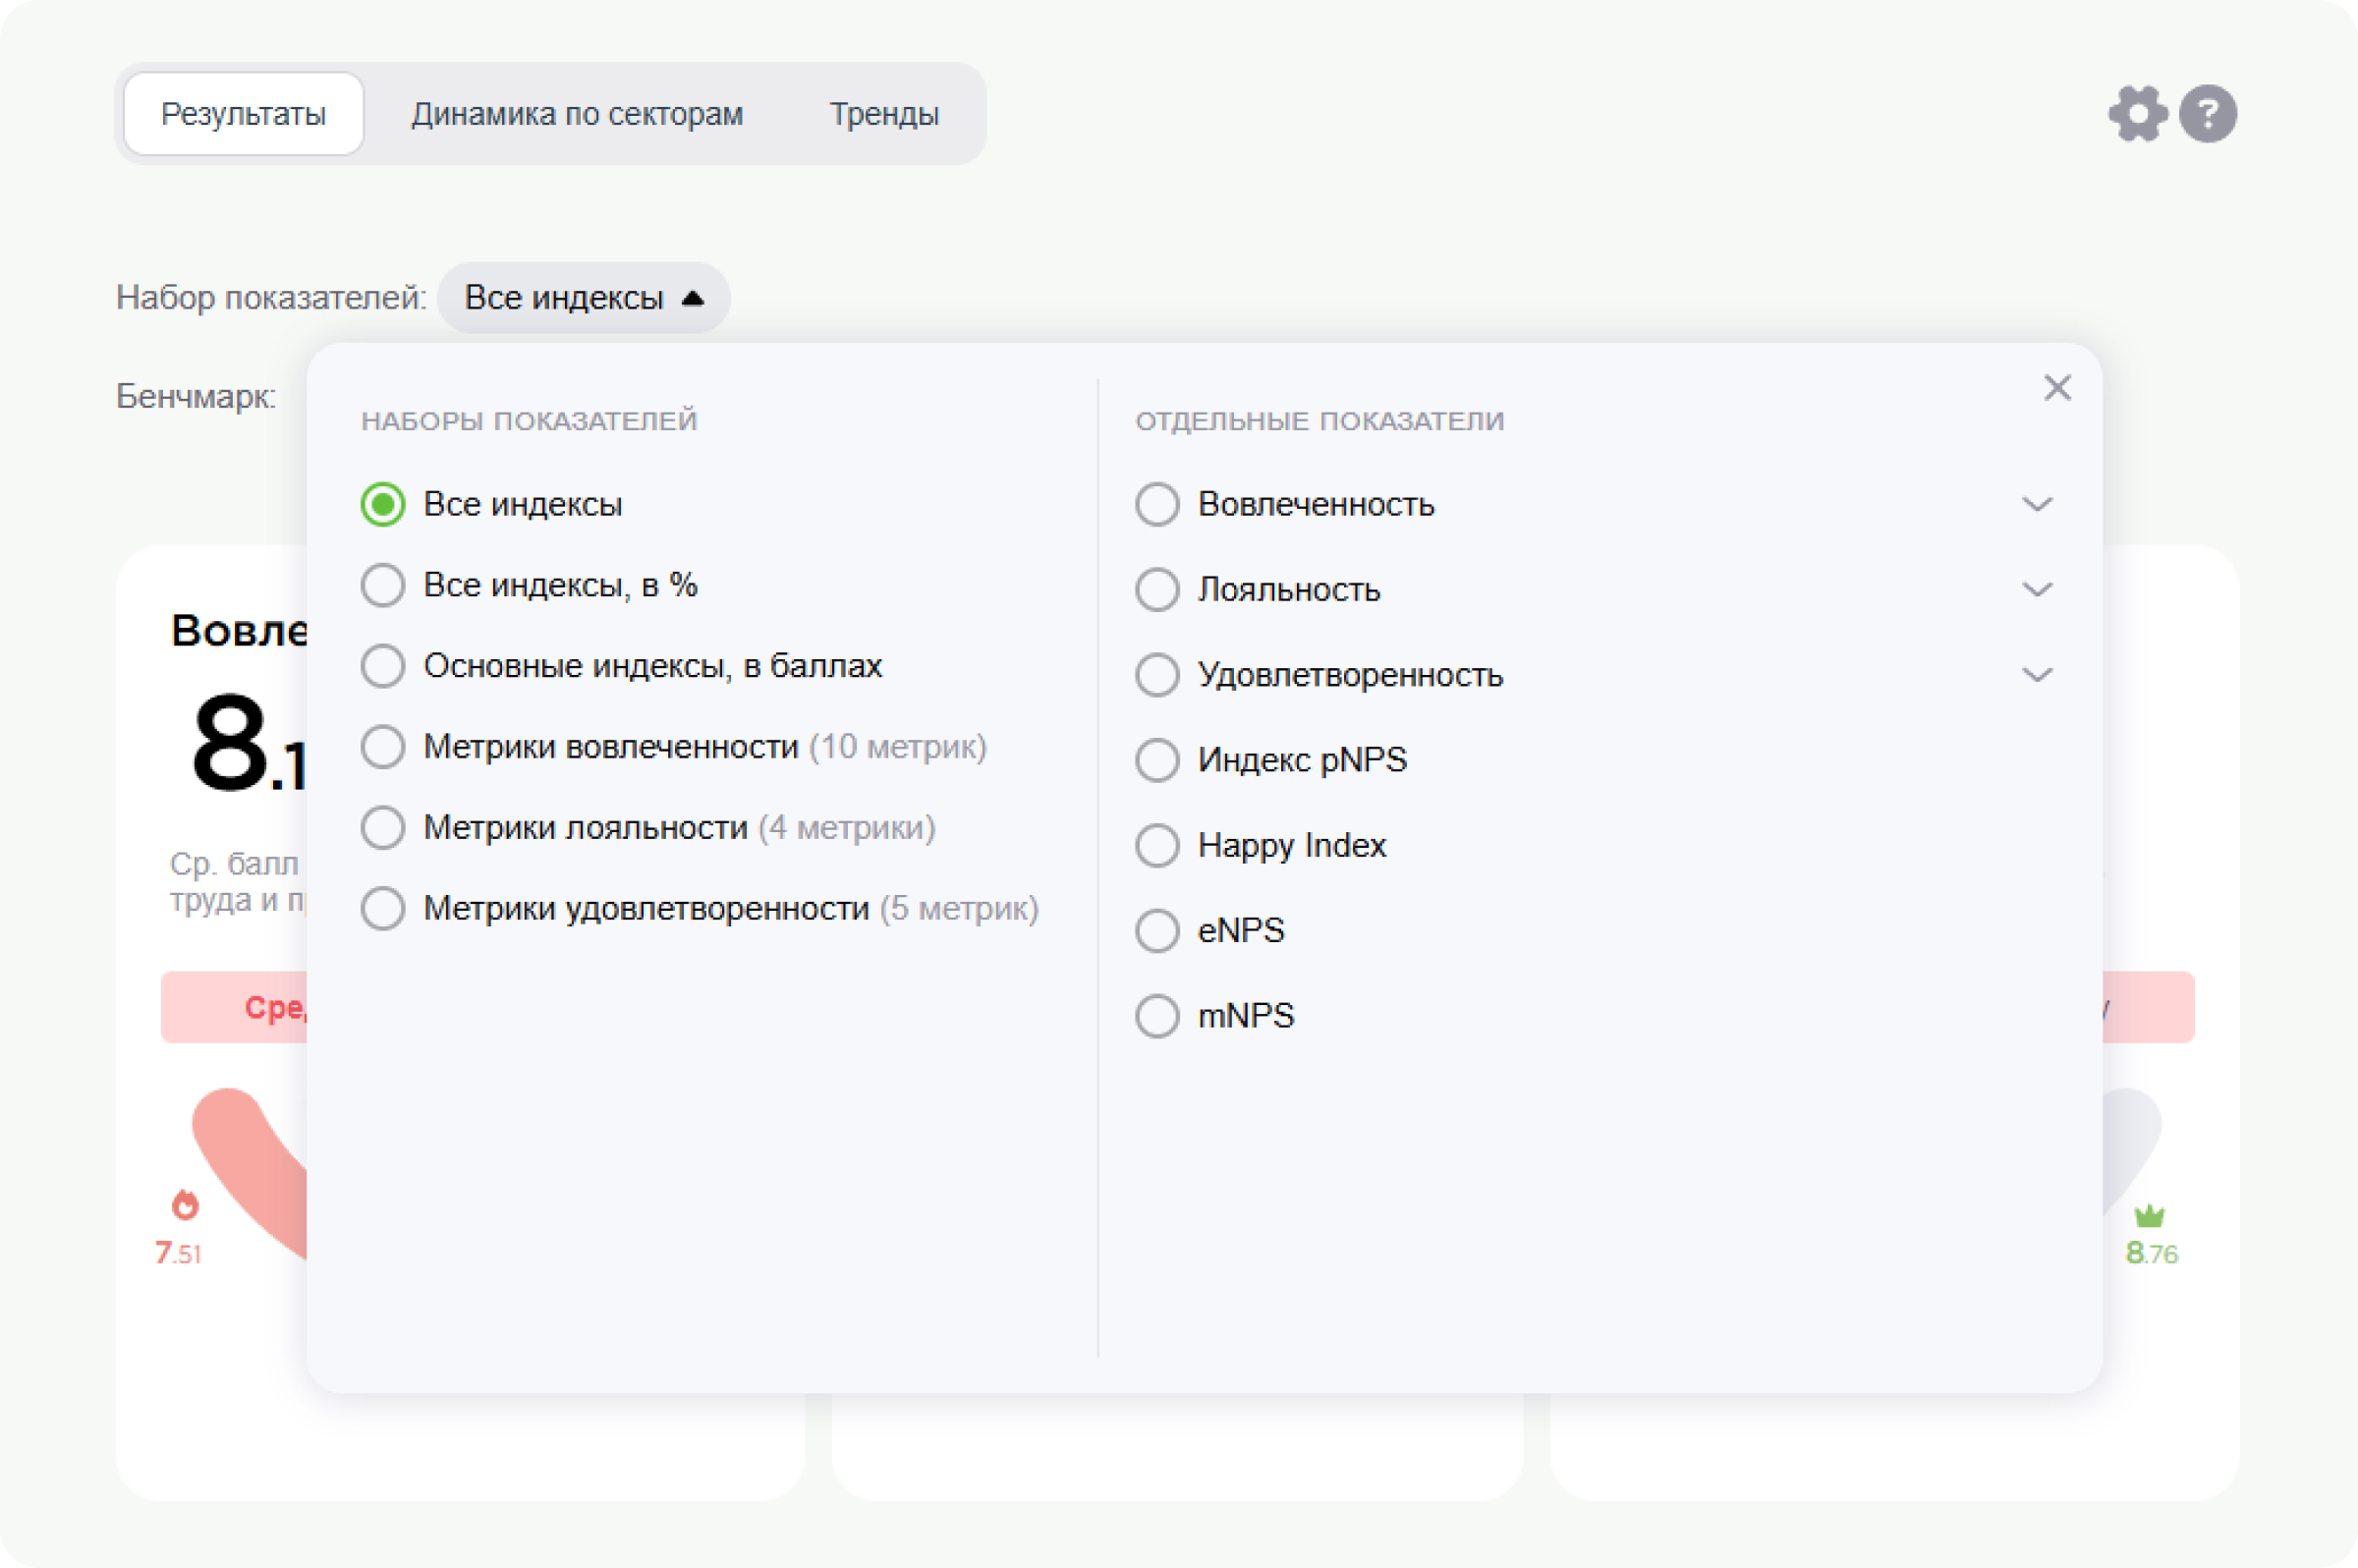2358x1568 pixels.
Task: Select the Все индексы radio option
Action: (x=383, y=504)
